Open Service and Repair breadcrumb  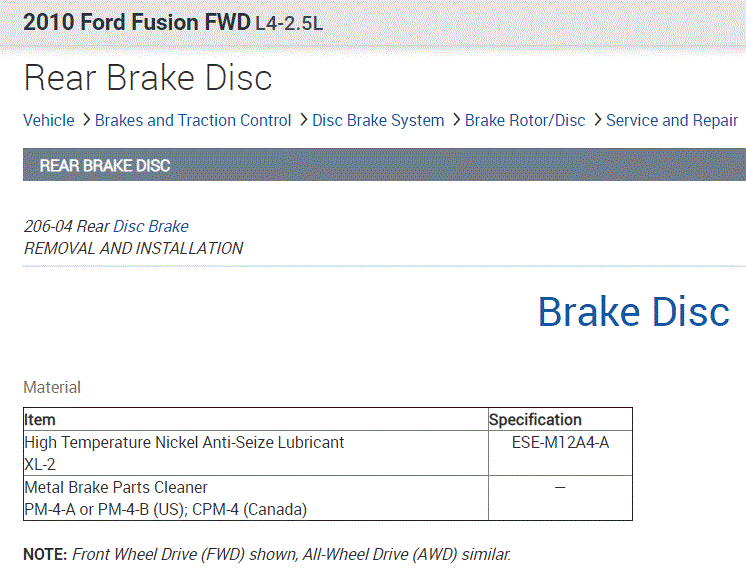pyautogui.click(x=672, y=120)
